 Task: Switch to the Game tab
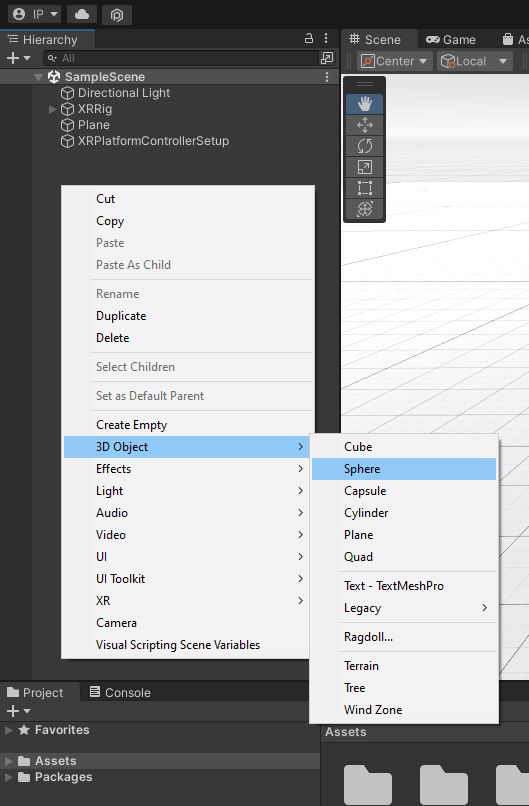451,40
